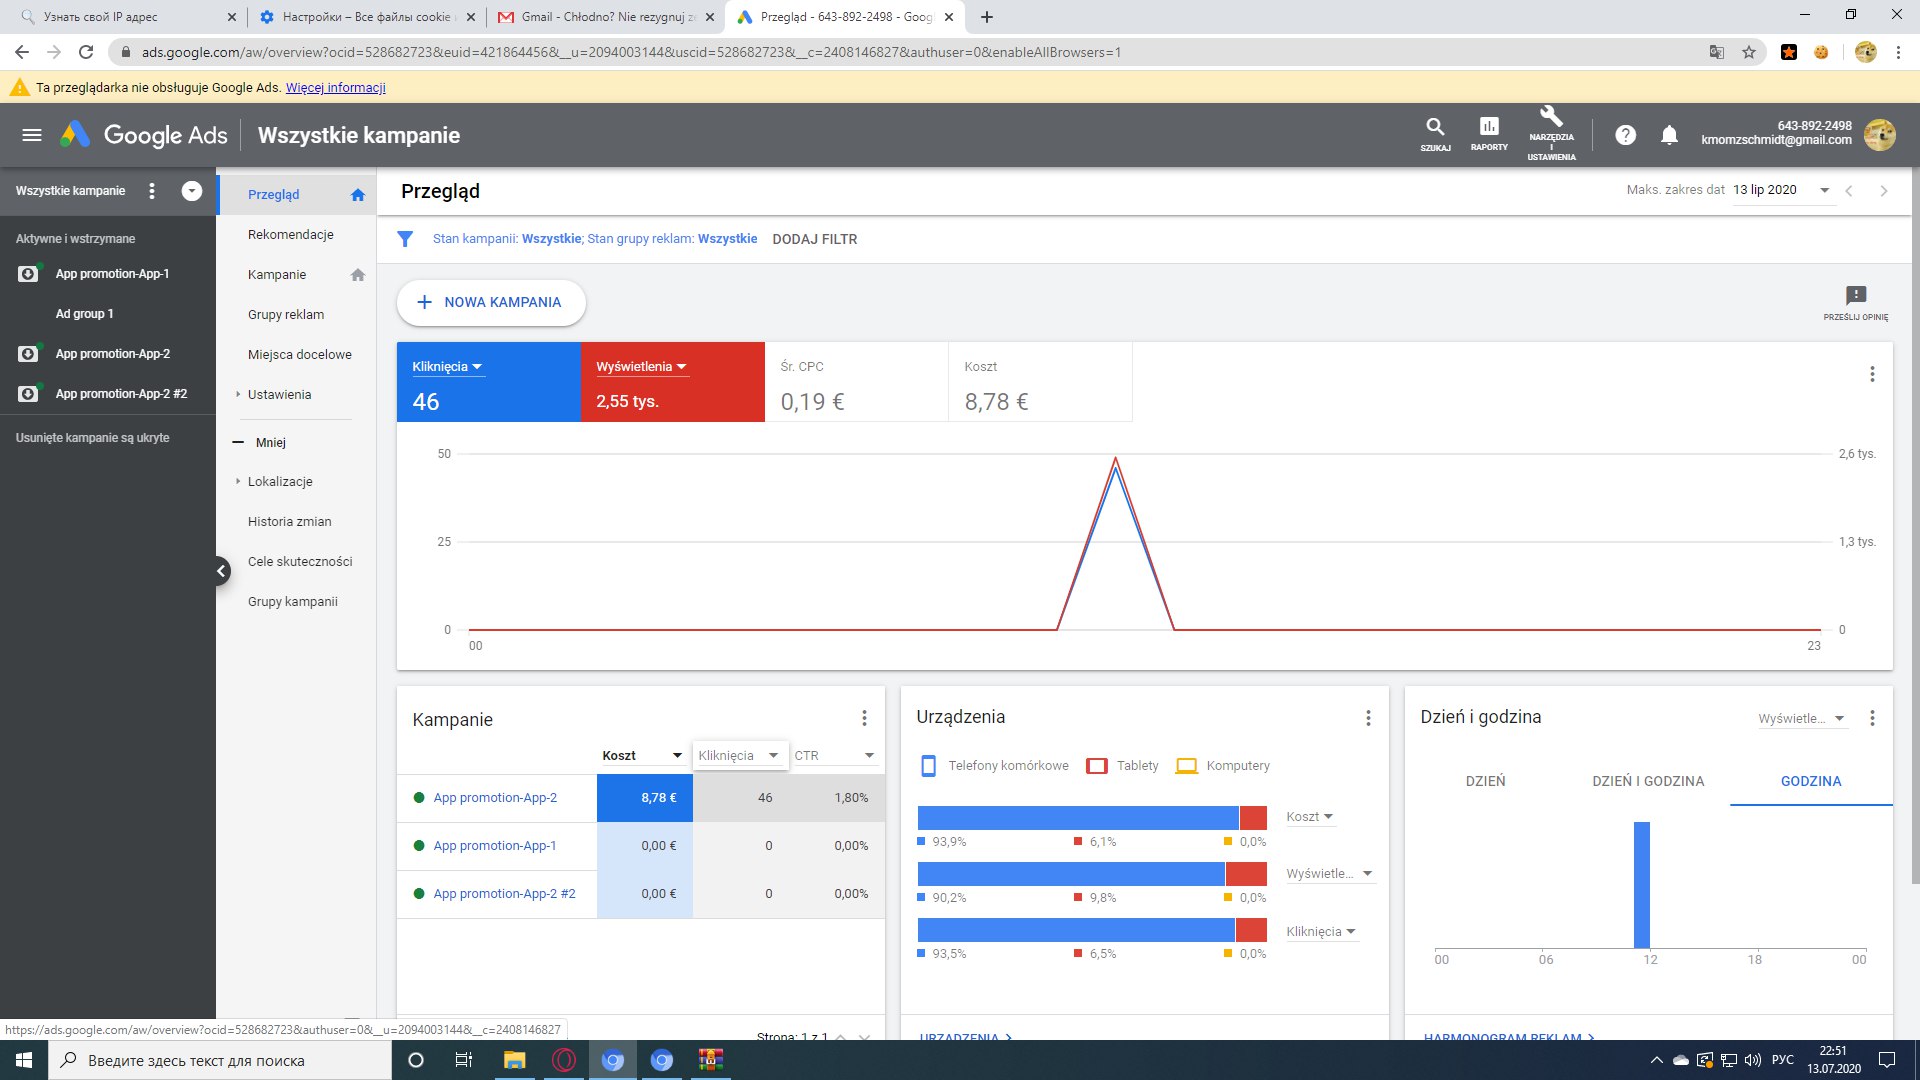The width and height of the screenshot is (1920, 1080).
Task: Open Cele skuteczności page
Action: point(300,562)
